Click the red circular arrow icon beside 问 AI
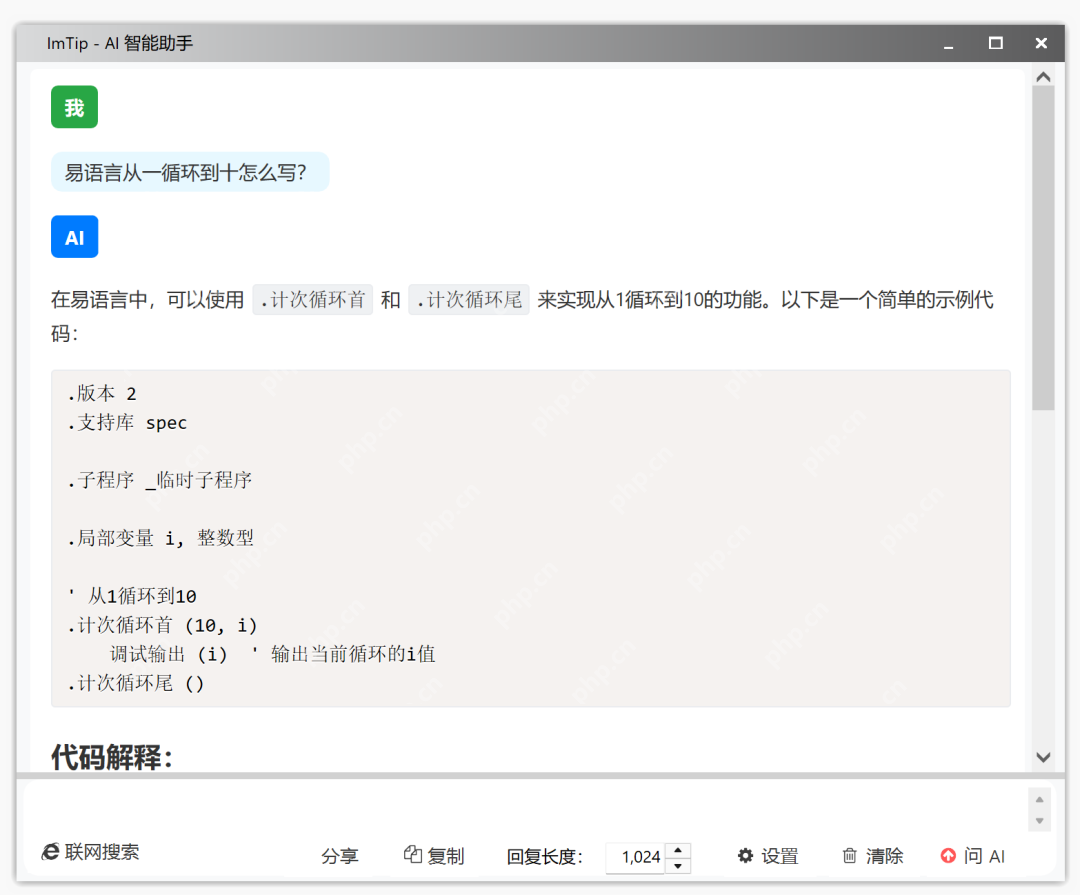This screenshot has width=1080, height=895. click(948, 856)
